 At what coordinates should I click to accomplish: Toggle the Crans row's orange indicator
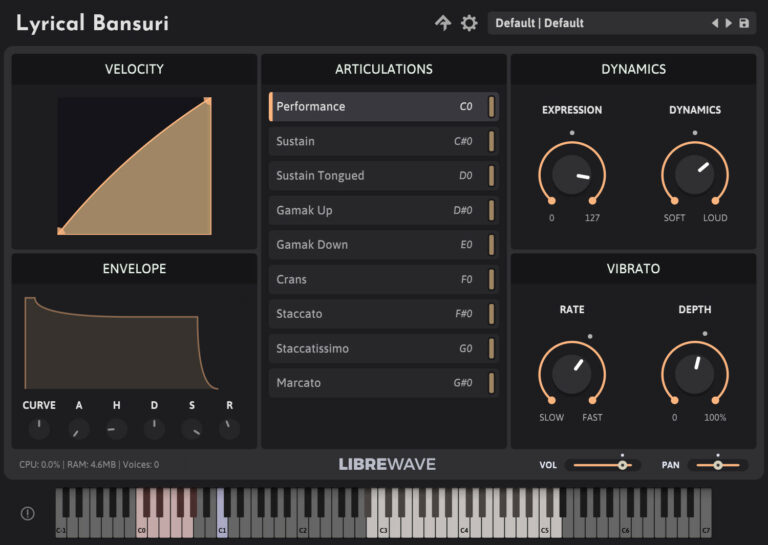[491, 279]
